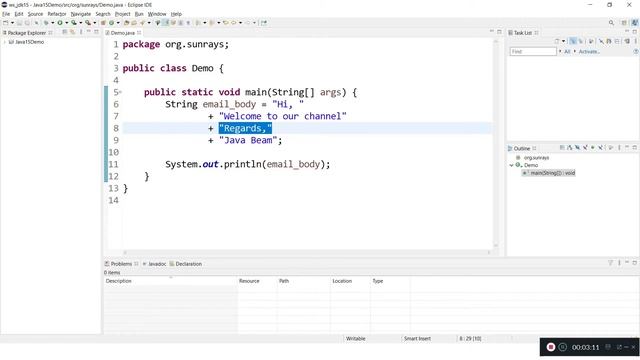Pause the screen recording

[x=563, y=347]
